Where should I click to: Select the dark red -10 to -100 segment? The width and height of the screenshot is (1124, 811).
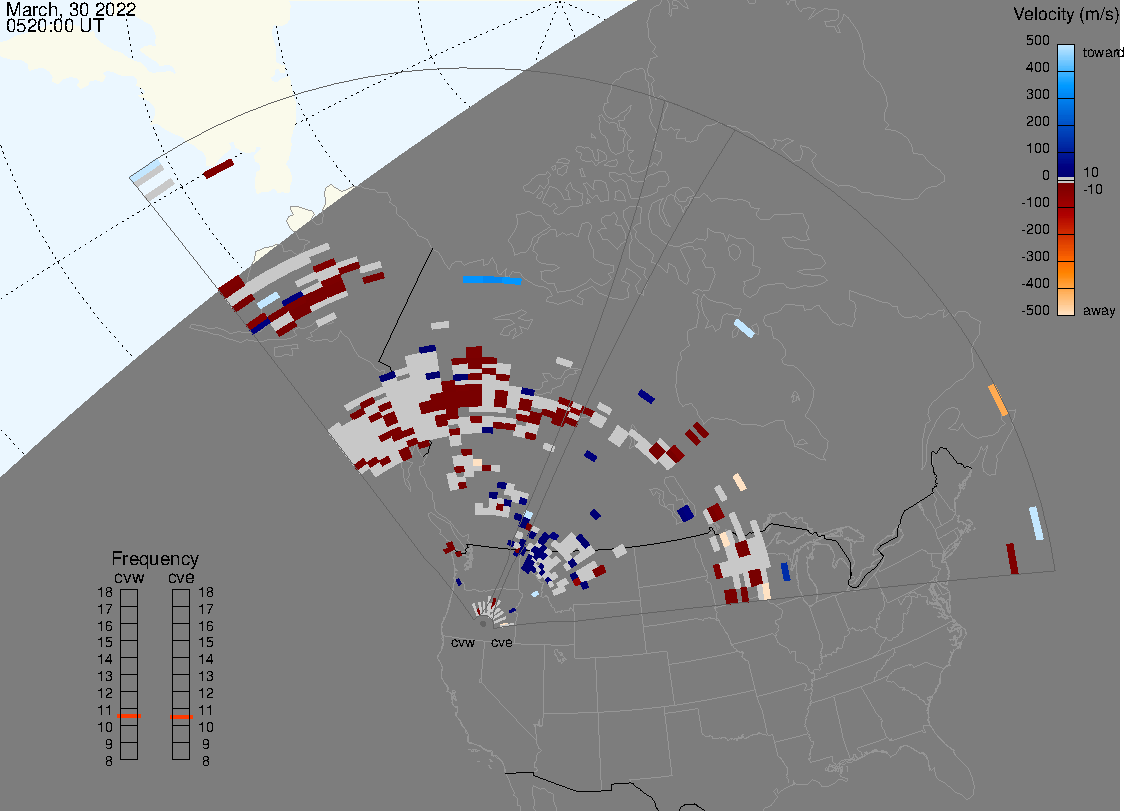(1066, 195)
